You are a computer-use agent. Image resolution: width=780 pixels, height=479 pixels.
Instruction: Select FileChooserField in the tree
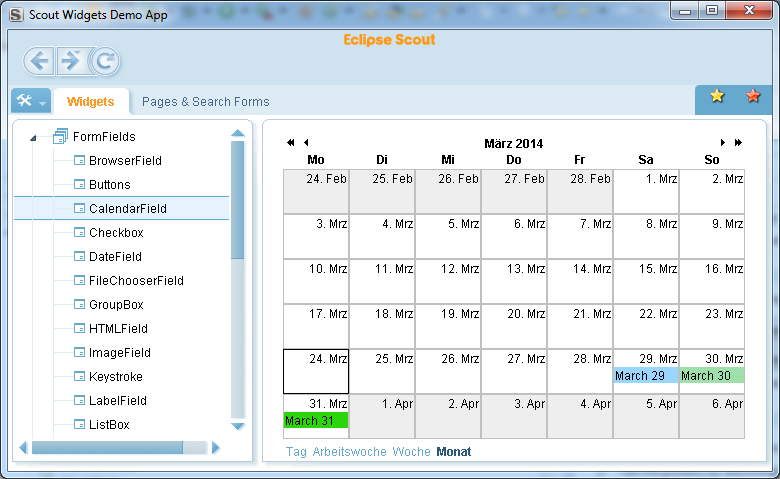[x=136, y=281]
